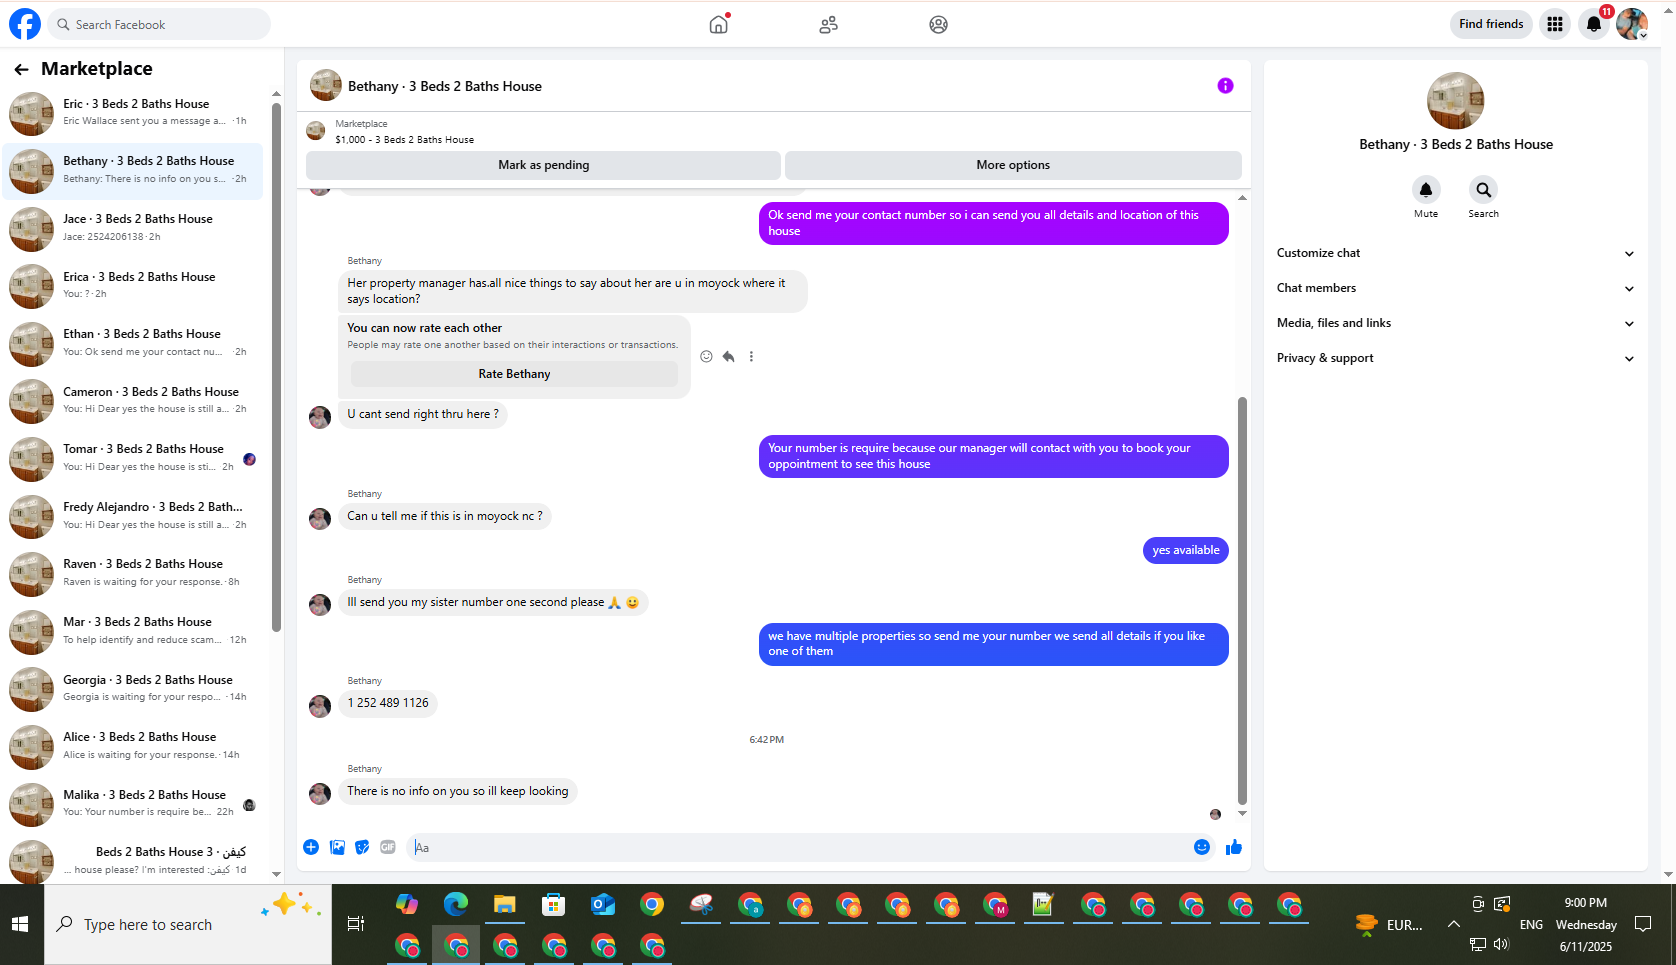Expand Media, files and links section
This screenshot has height=965, width=1676.
1456,323
